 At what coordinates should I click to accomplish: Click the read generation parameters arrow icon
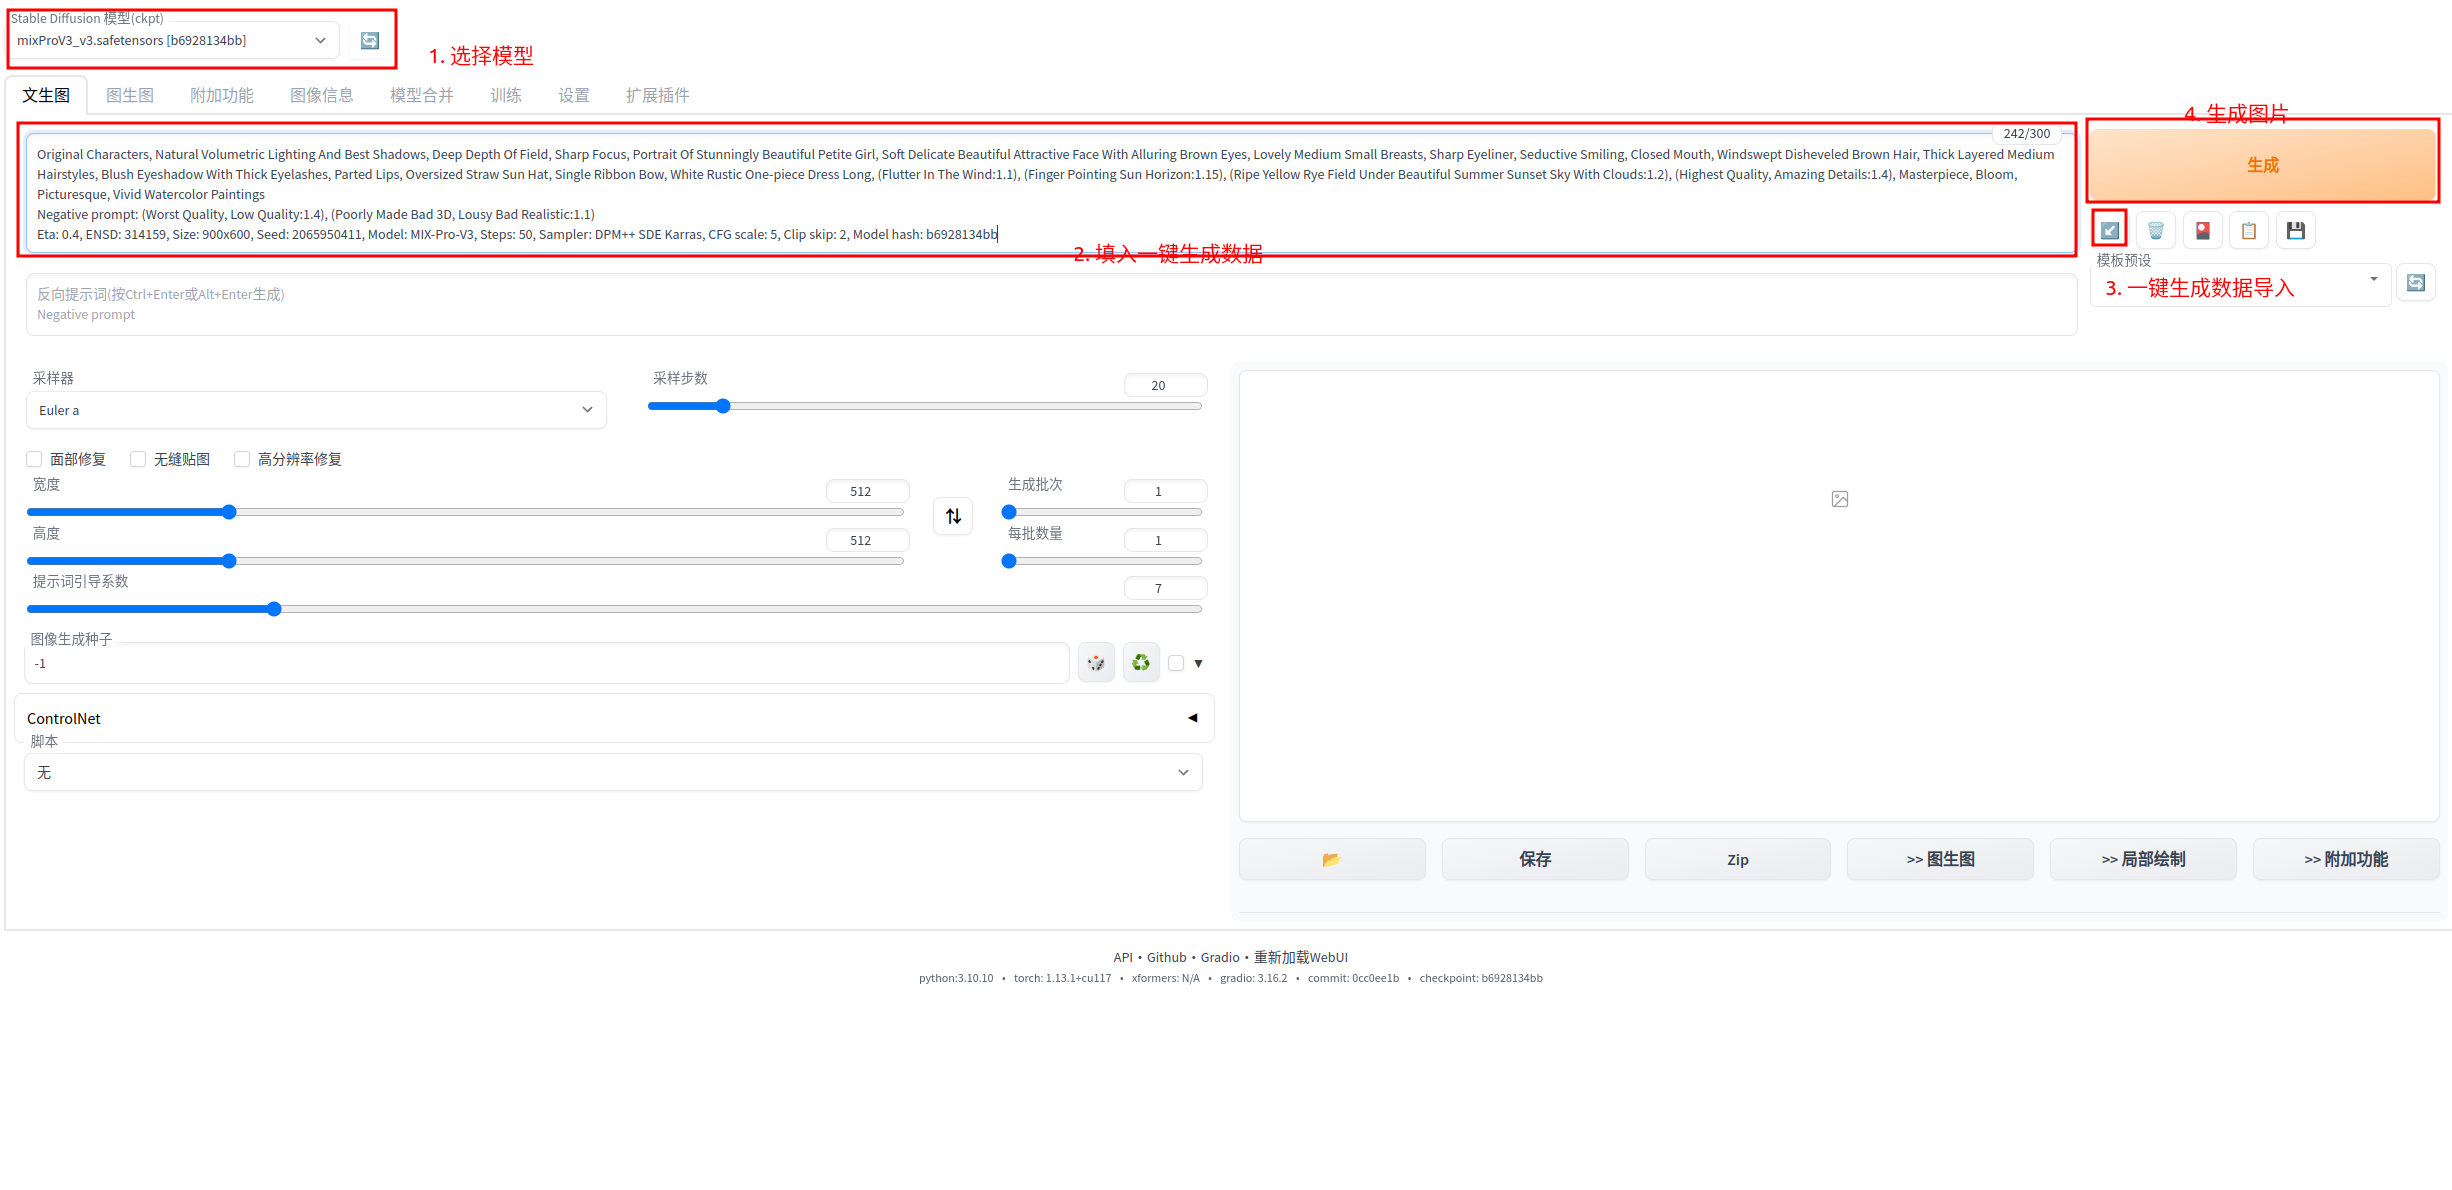[2109, 231]
